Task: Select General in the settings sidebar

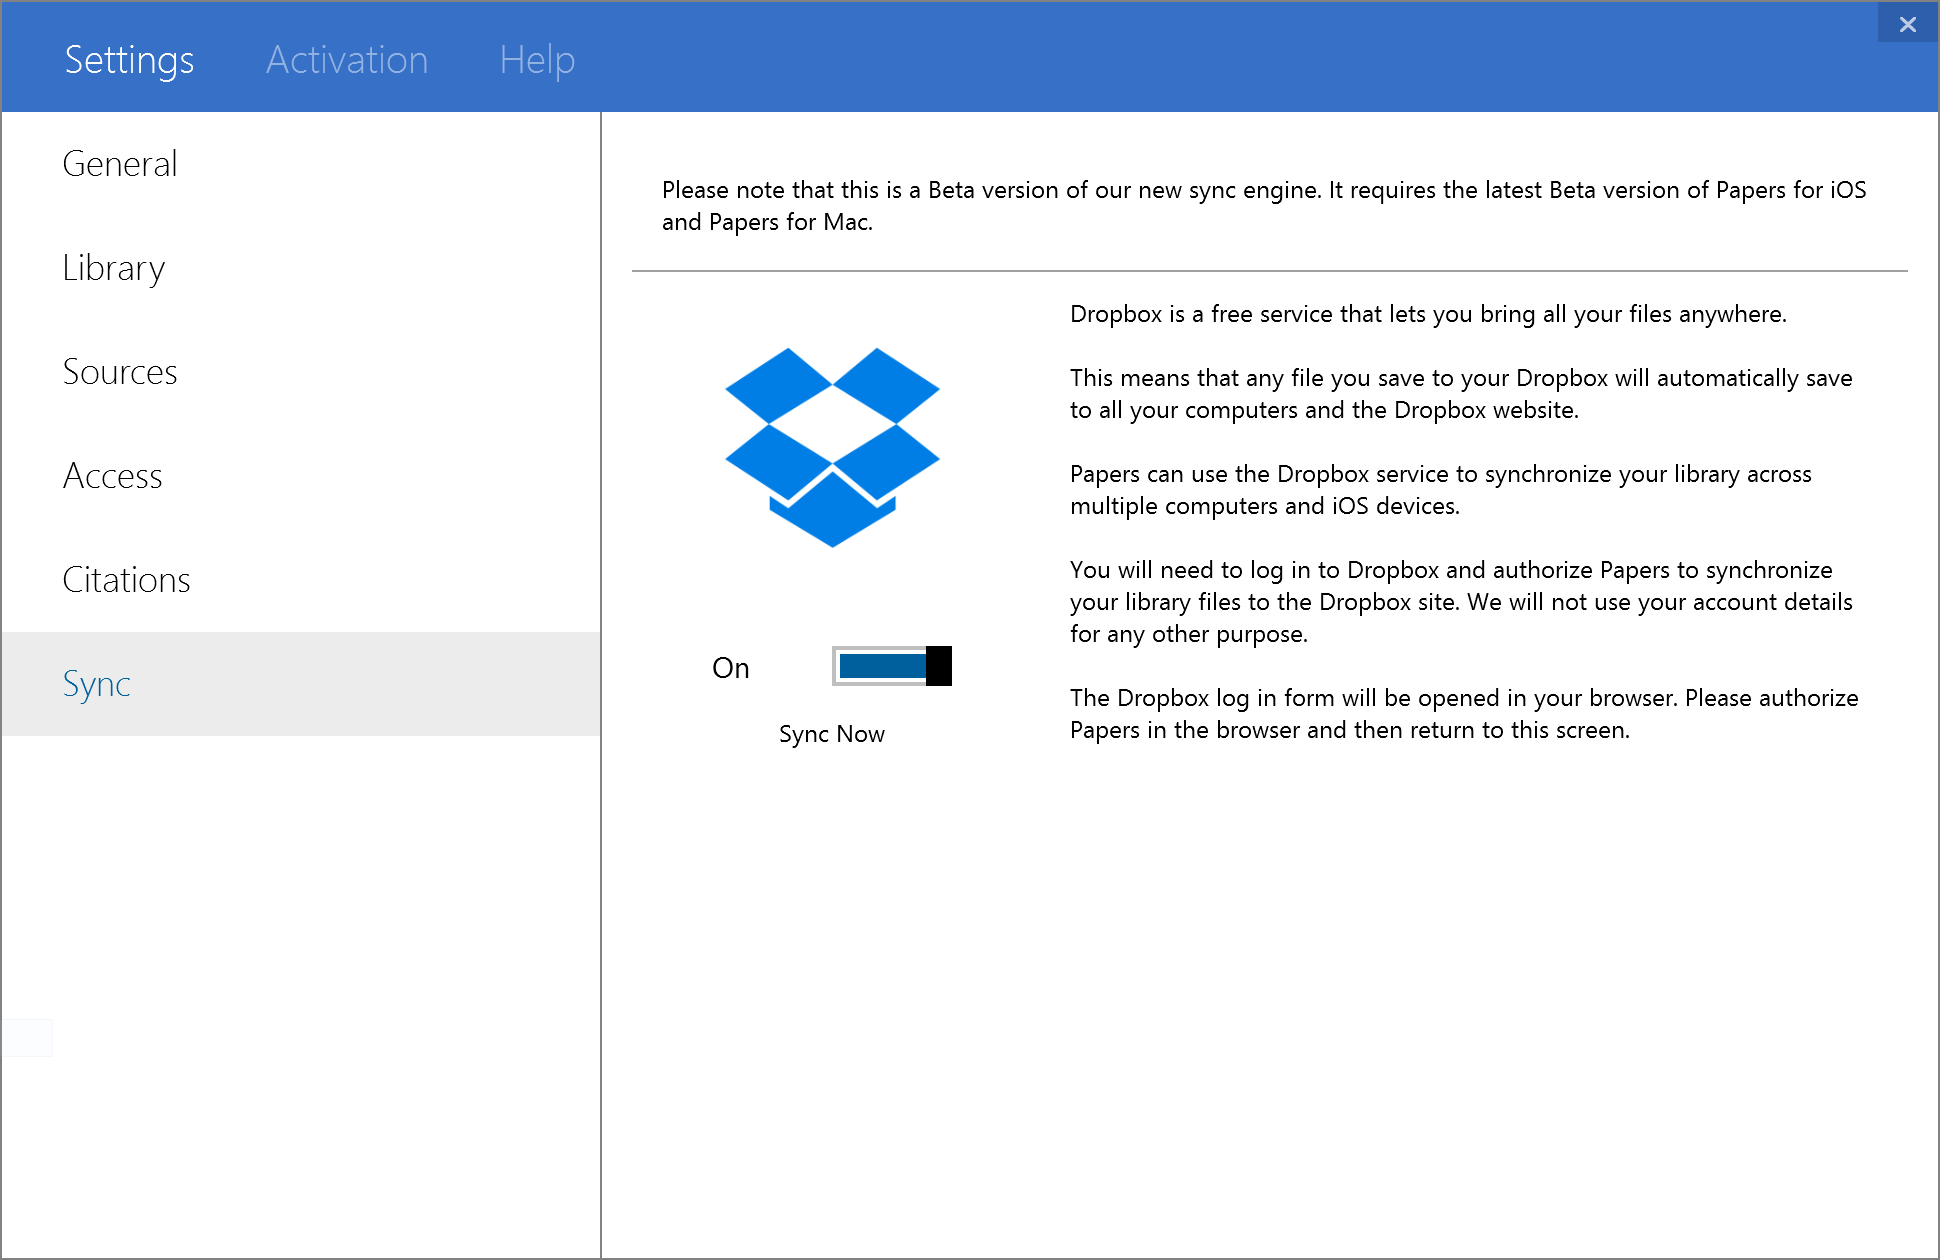Action: pos(120,163)
